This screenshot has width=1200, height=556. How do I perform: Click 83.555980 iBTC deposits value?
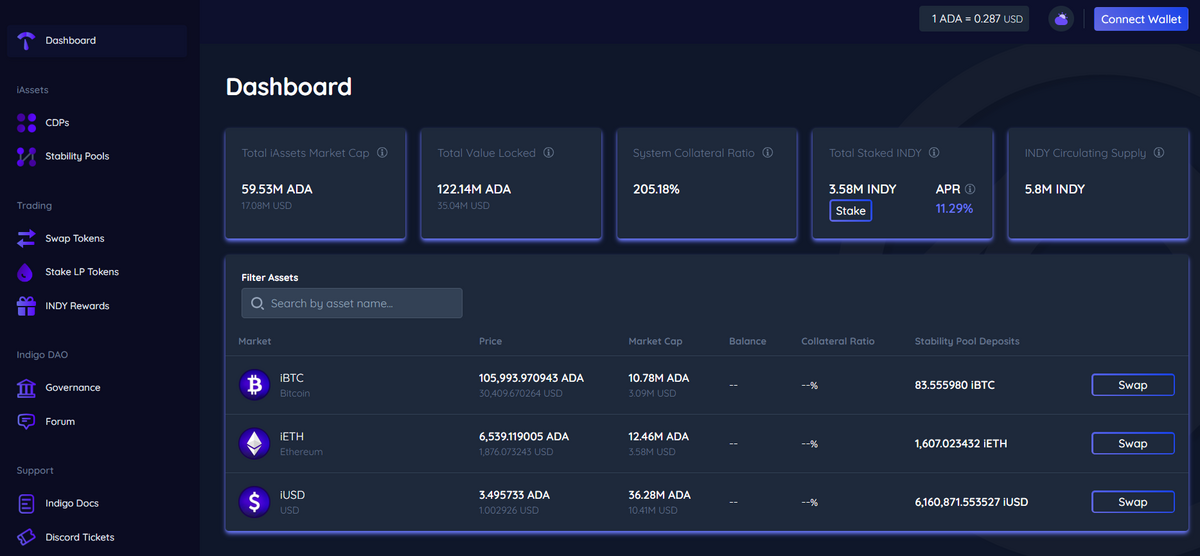955,385
